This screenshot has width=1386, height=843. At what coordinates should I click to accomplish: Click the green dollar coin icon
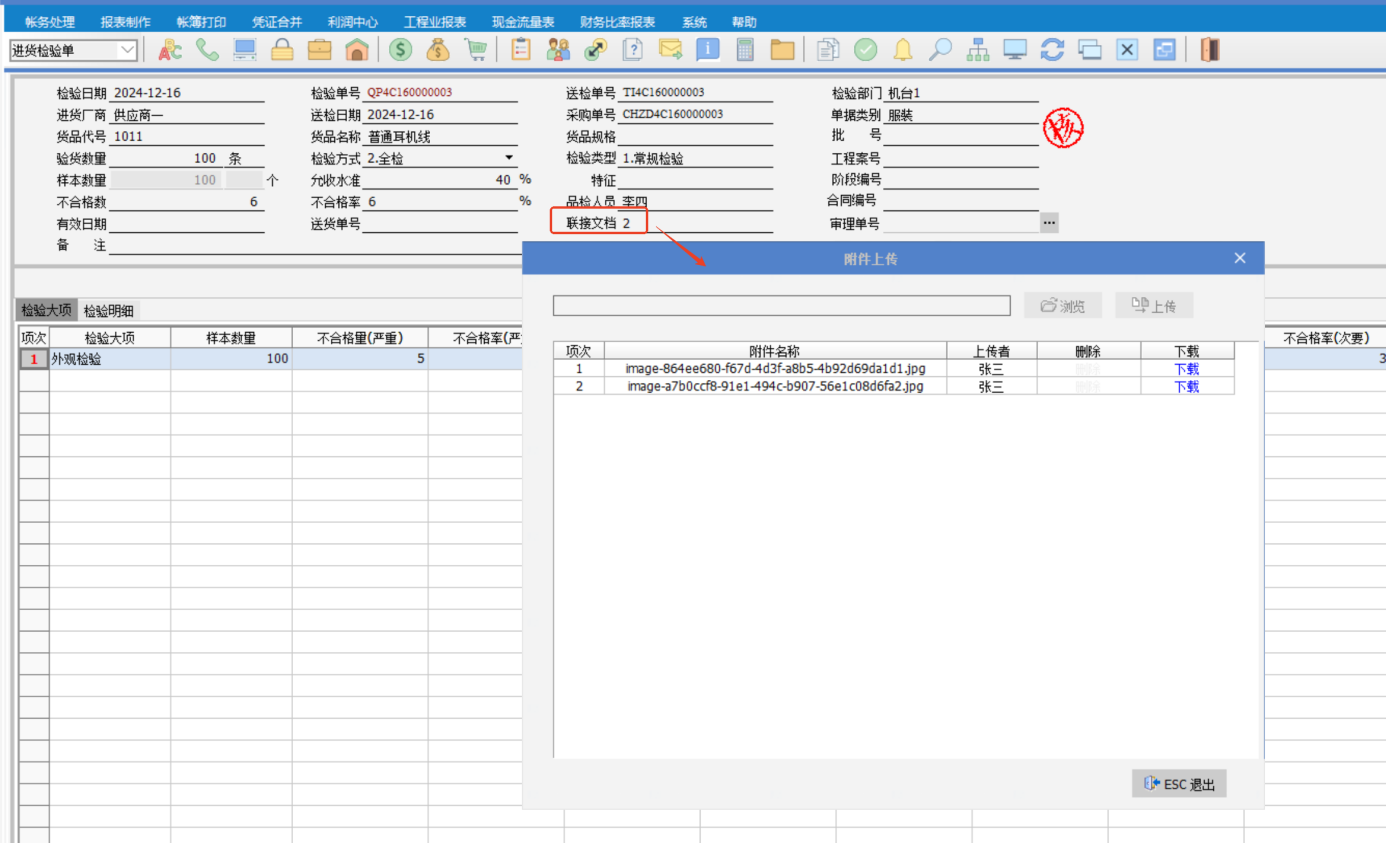coord(401,50)
